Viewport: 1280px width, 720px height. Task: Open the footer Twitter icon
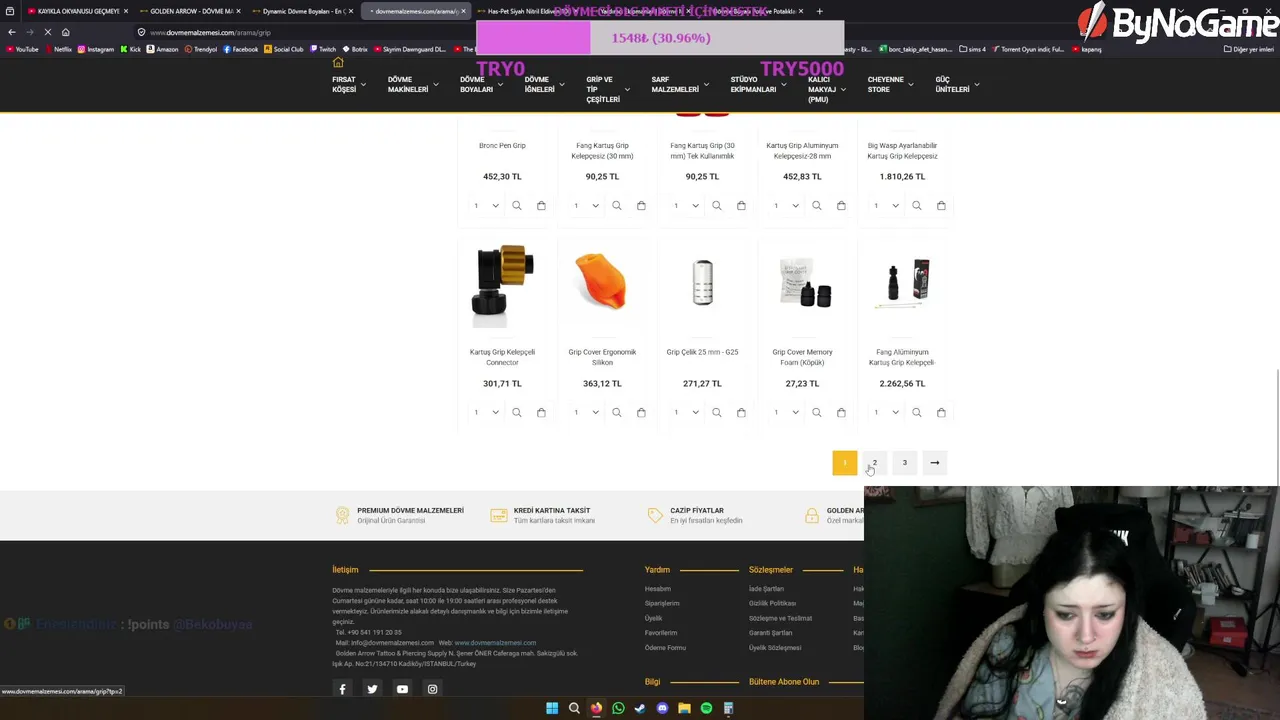pyautogui.click(x=372, y=689)
